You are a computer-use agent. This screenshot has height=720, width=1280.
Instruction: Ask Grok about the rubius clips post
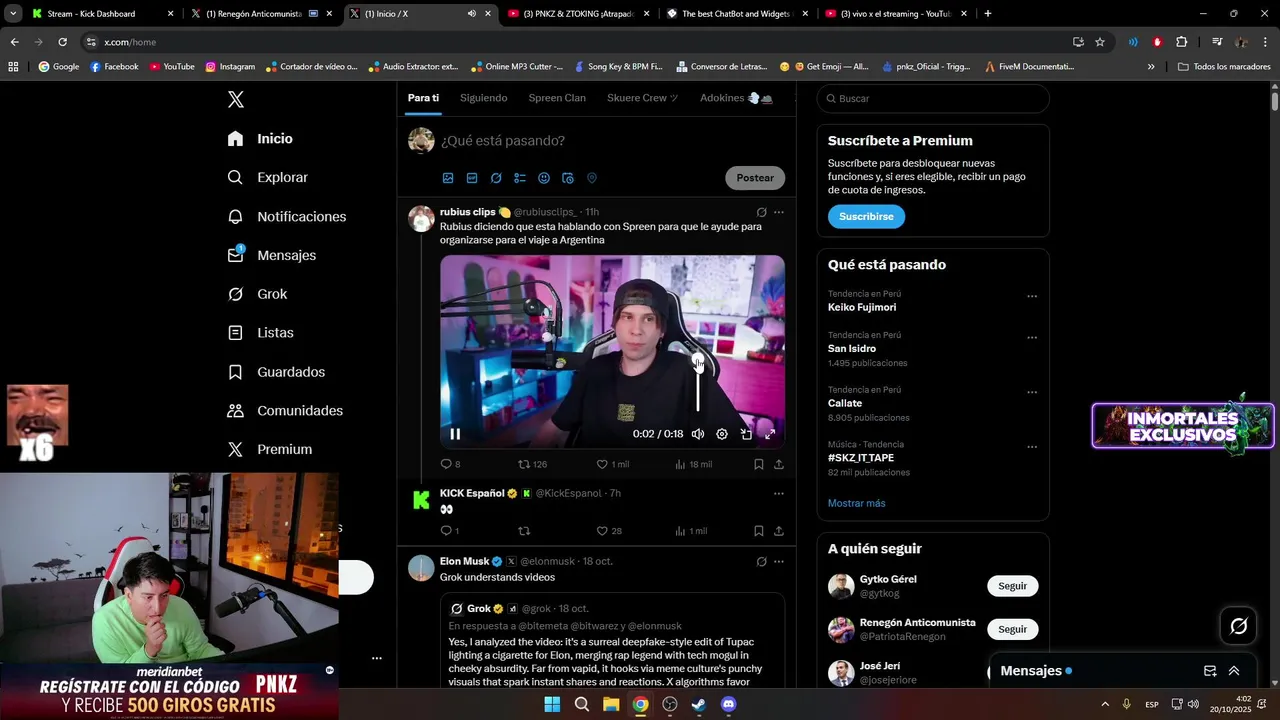[x=761, y=212]
